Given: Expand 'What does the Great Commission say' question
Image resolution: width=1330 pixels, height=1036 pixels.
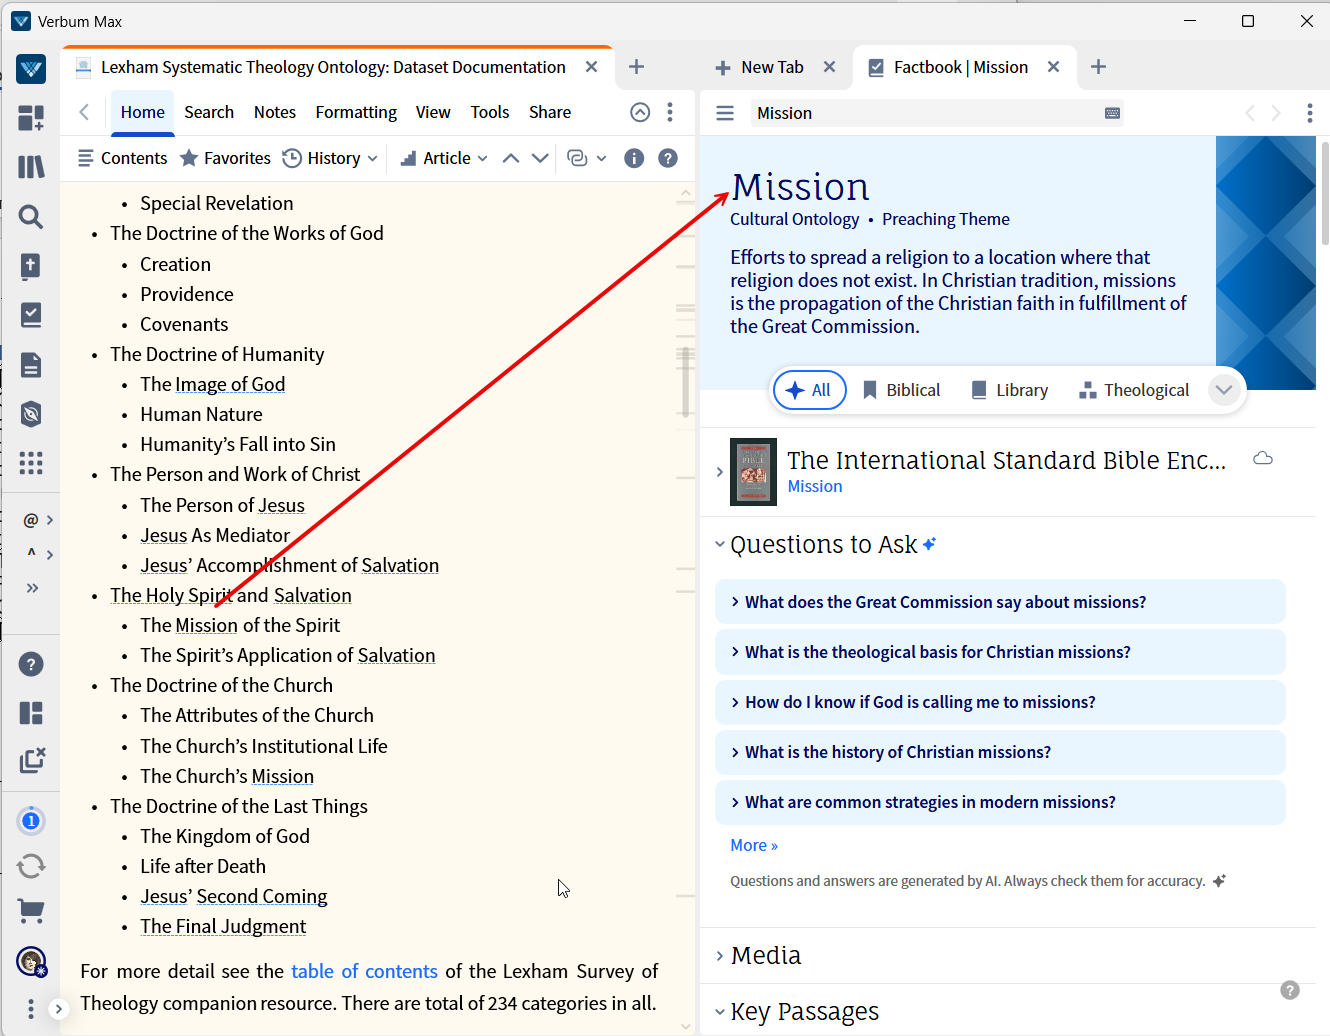Looking at the screenshot, I should coord(1000,602).
